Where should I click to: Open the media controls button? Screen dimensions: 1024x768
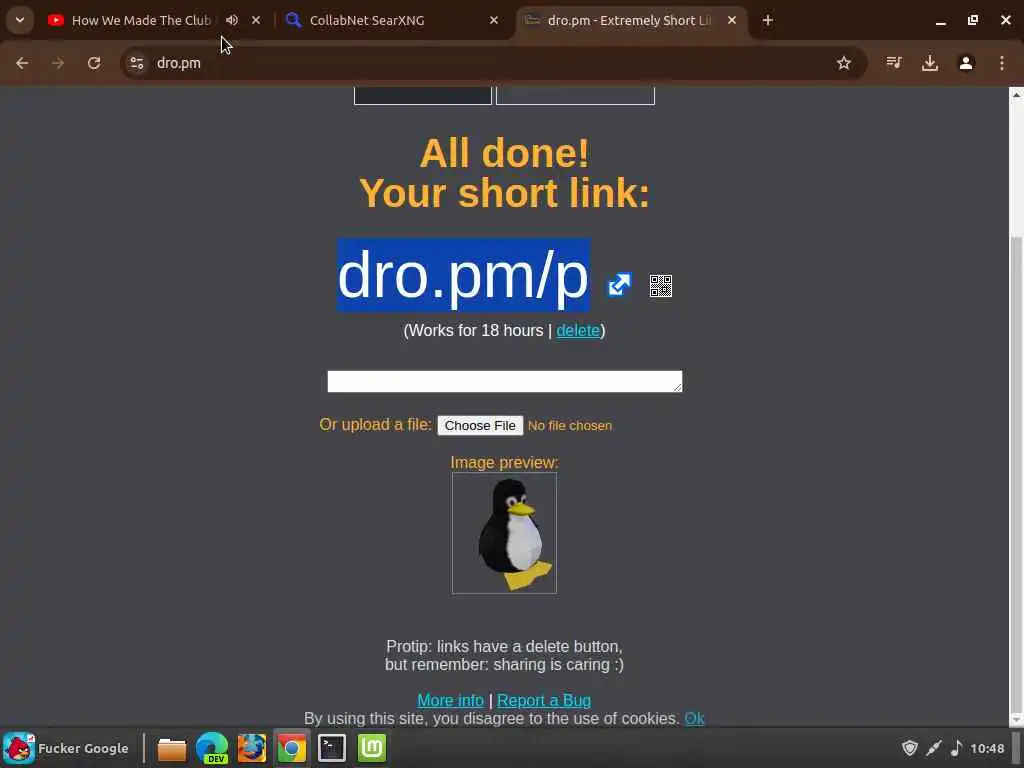894,63
